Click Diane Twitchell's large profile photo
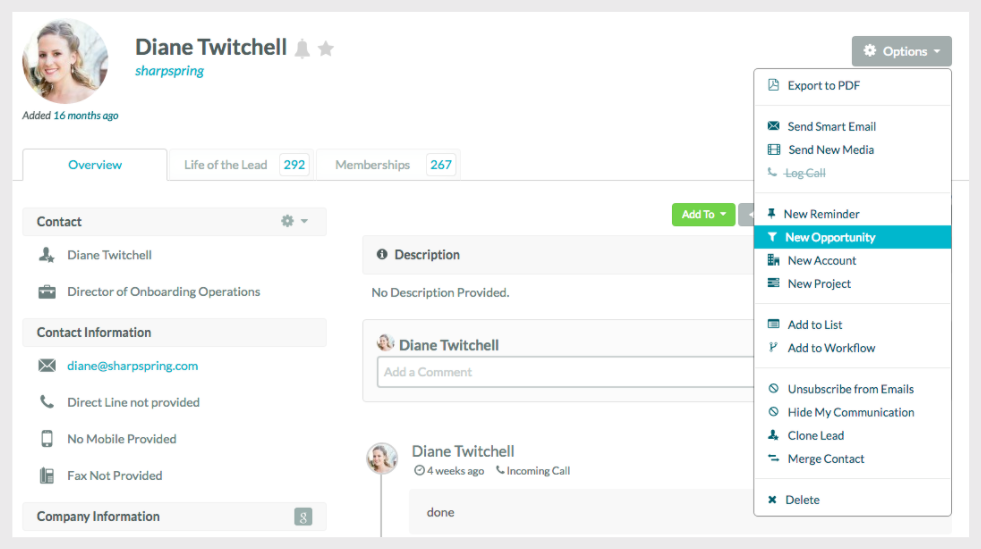 [65, 61]
